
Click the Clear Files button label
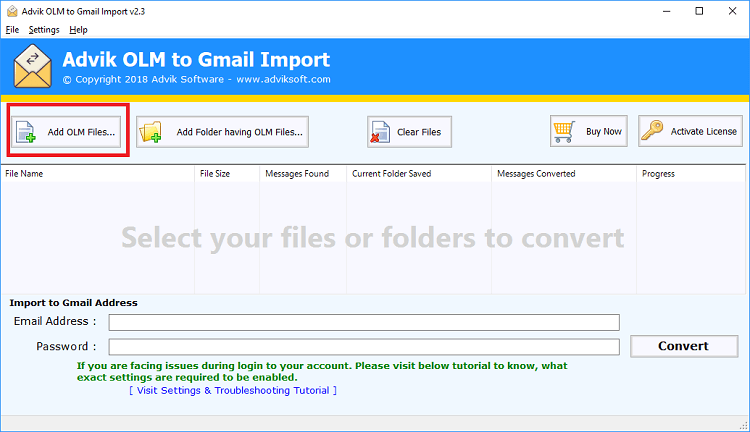[419, 132]
